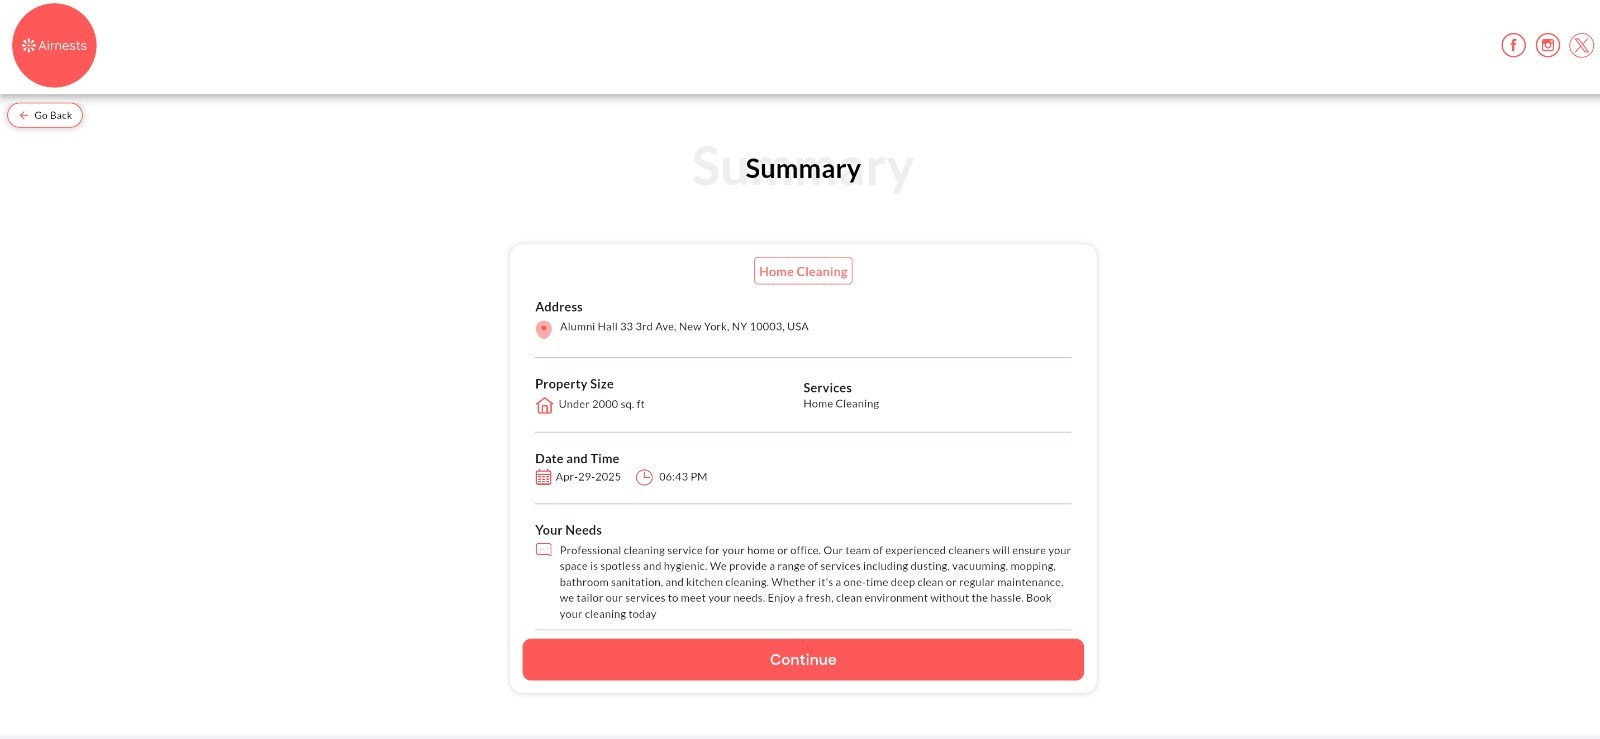
Task: Click the Your Needs description paragraph
Action: pyautogui.click(x=812, y=582)
